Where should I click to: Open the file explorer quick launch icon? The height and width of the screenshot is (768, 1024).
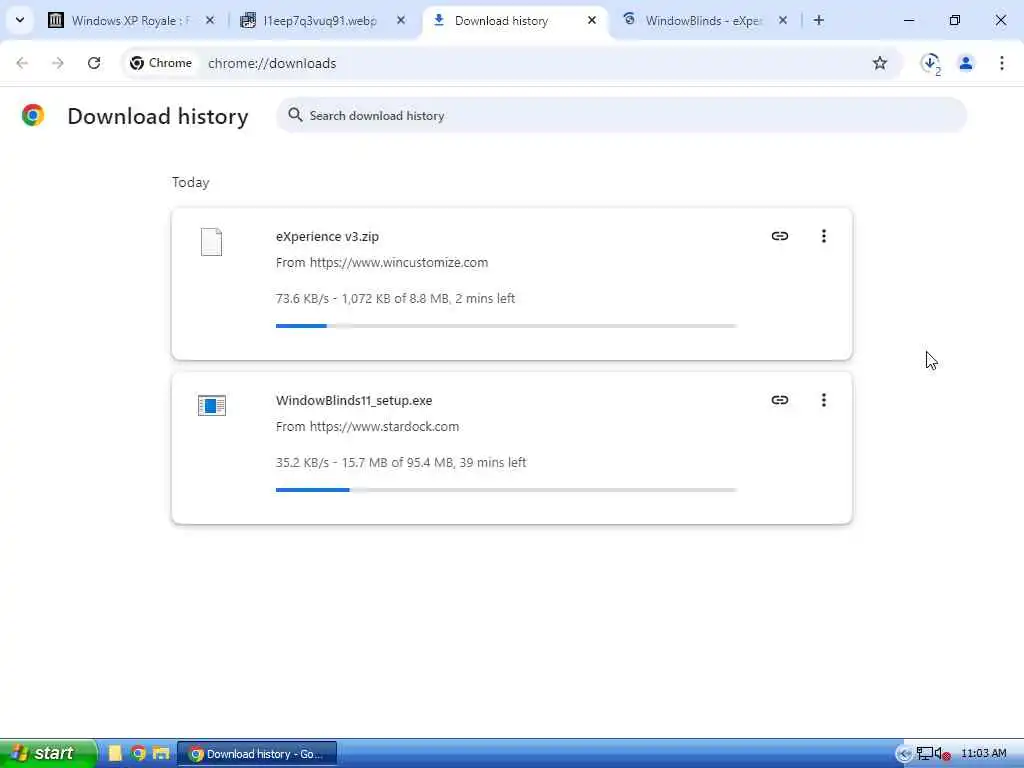(161, 754)
